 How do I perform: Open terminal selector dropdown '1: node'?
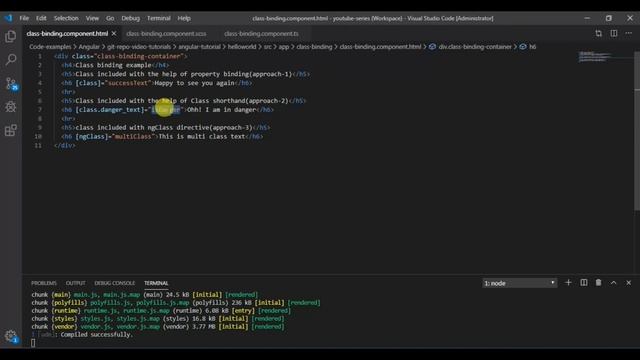pyautogui.click(x=519, y=283)
